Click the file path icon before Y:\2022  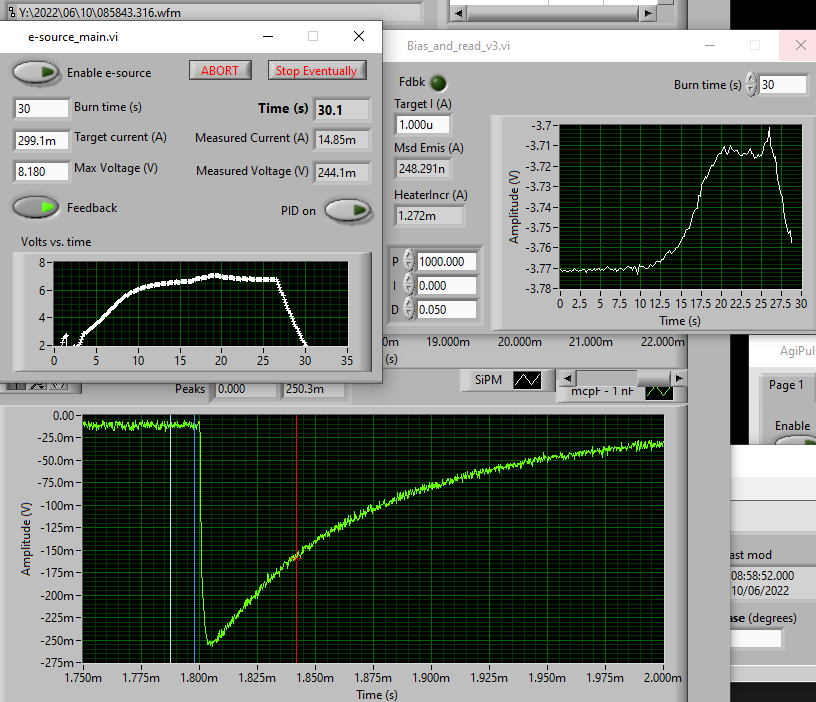pos(9,11)
